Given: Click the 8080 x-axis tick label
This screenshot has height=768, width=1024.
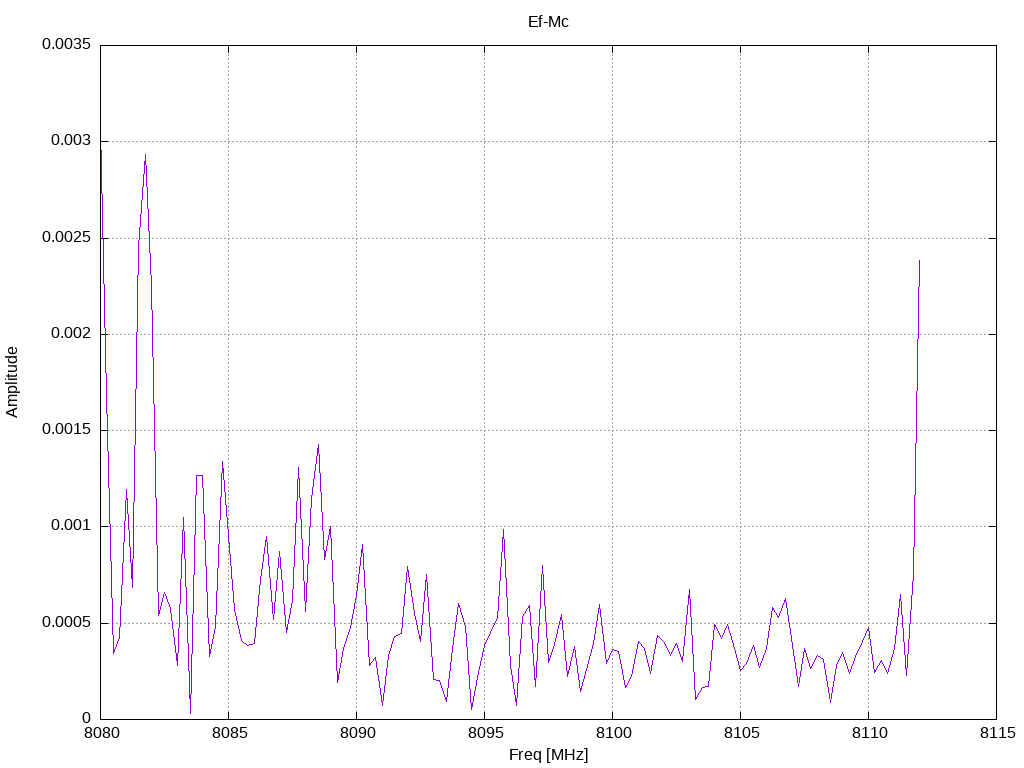Looking at the screenshot, I should tap(101, 733).
